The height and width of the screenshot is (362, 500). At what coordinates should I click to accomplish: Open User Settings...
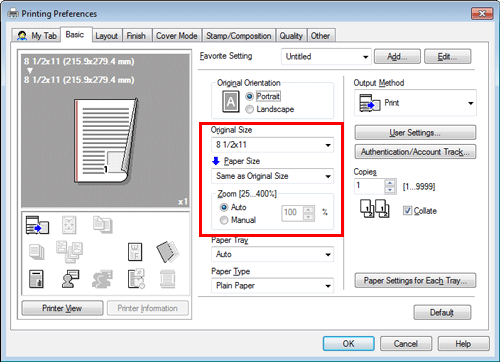[x=415, y=133]
